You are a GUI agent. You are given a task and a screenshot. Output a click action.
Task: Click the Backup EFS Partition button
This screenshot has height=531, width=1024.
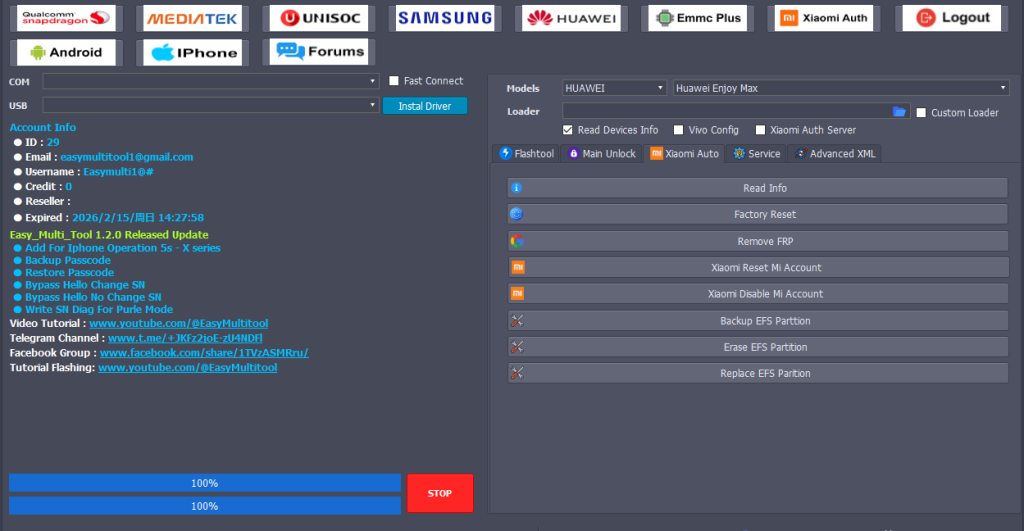[x=758, y=321]
